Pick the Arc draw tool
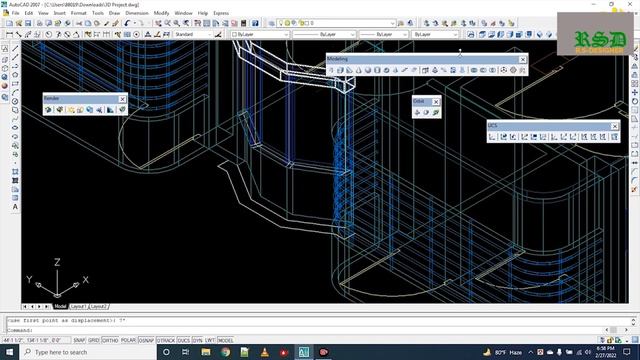The width and height of the screenshot is (640, 360). point(15,93)
